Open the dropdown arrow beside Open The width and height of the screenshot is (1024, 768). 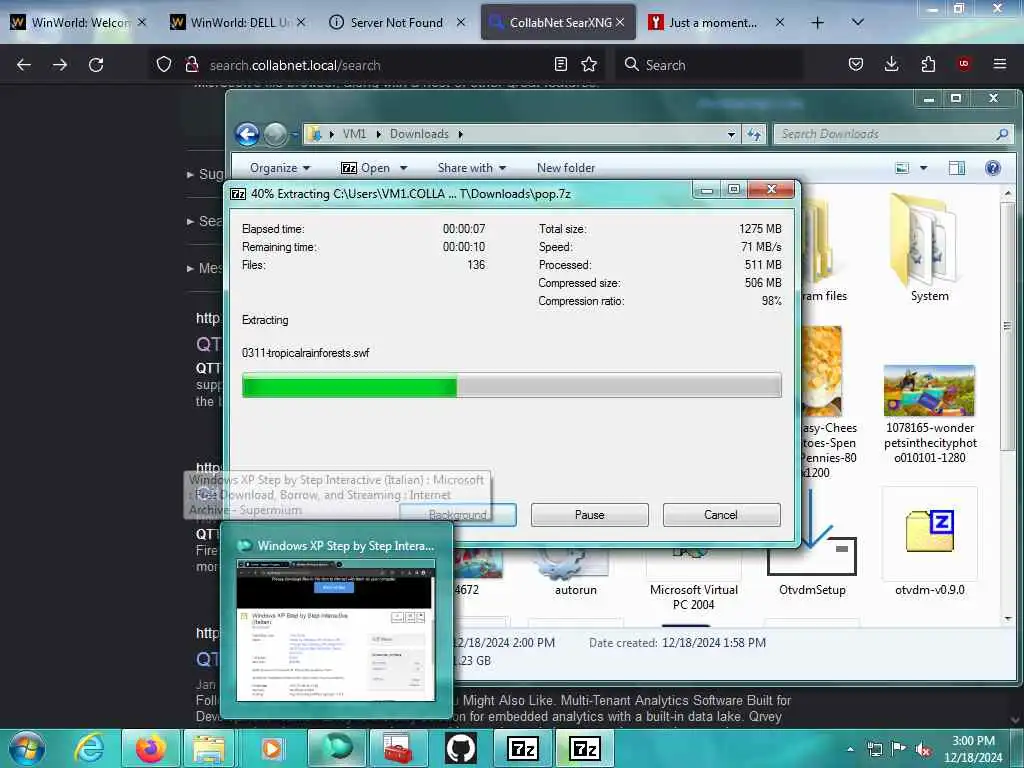coord(404,168)
